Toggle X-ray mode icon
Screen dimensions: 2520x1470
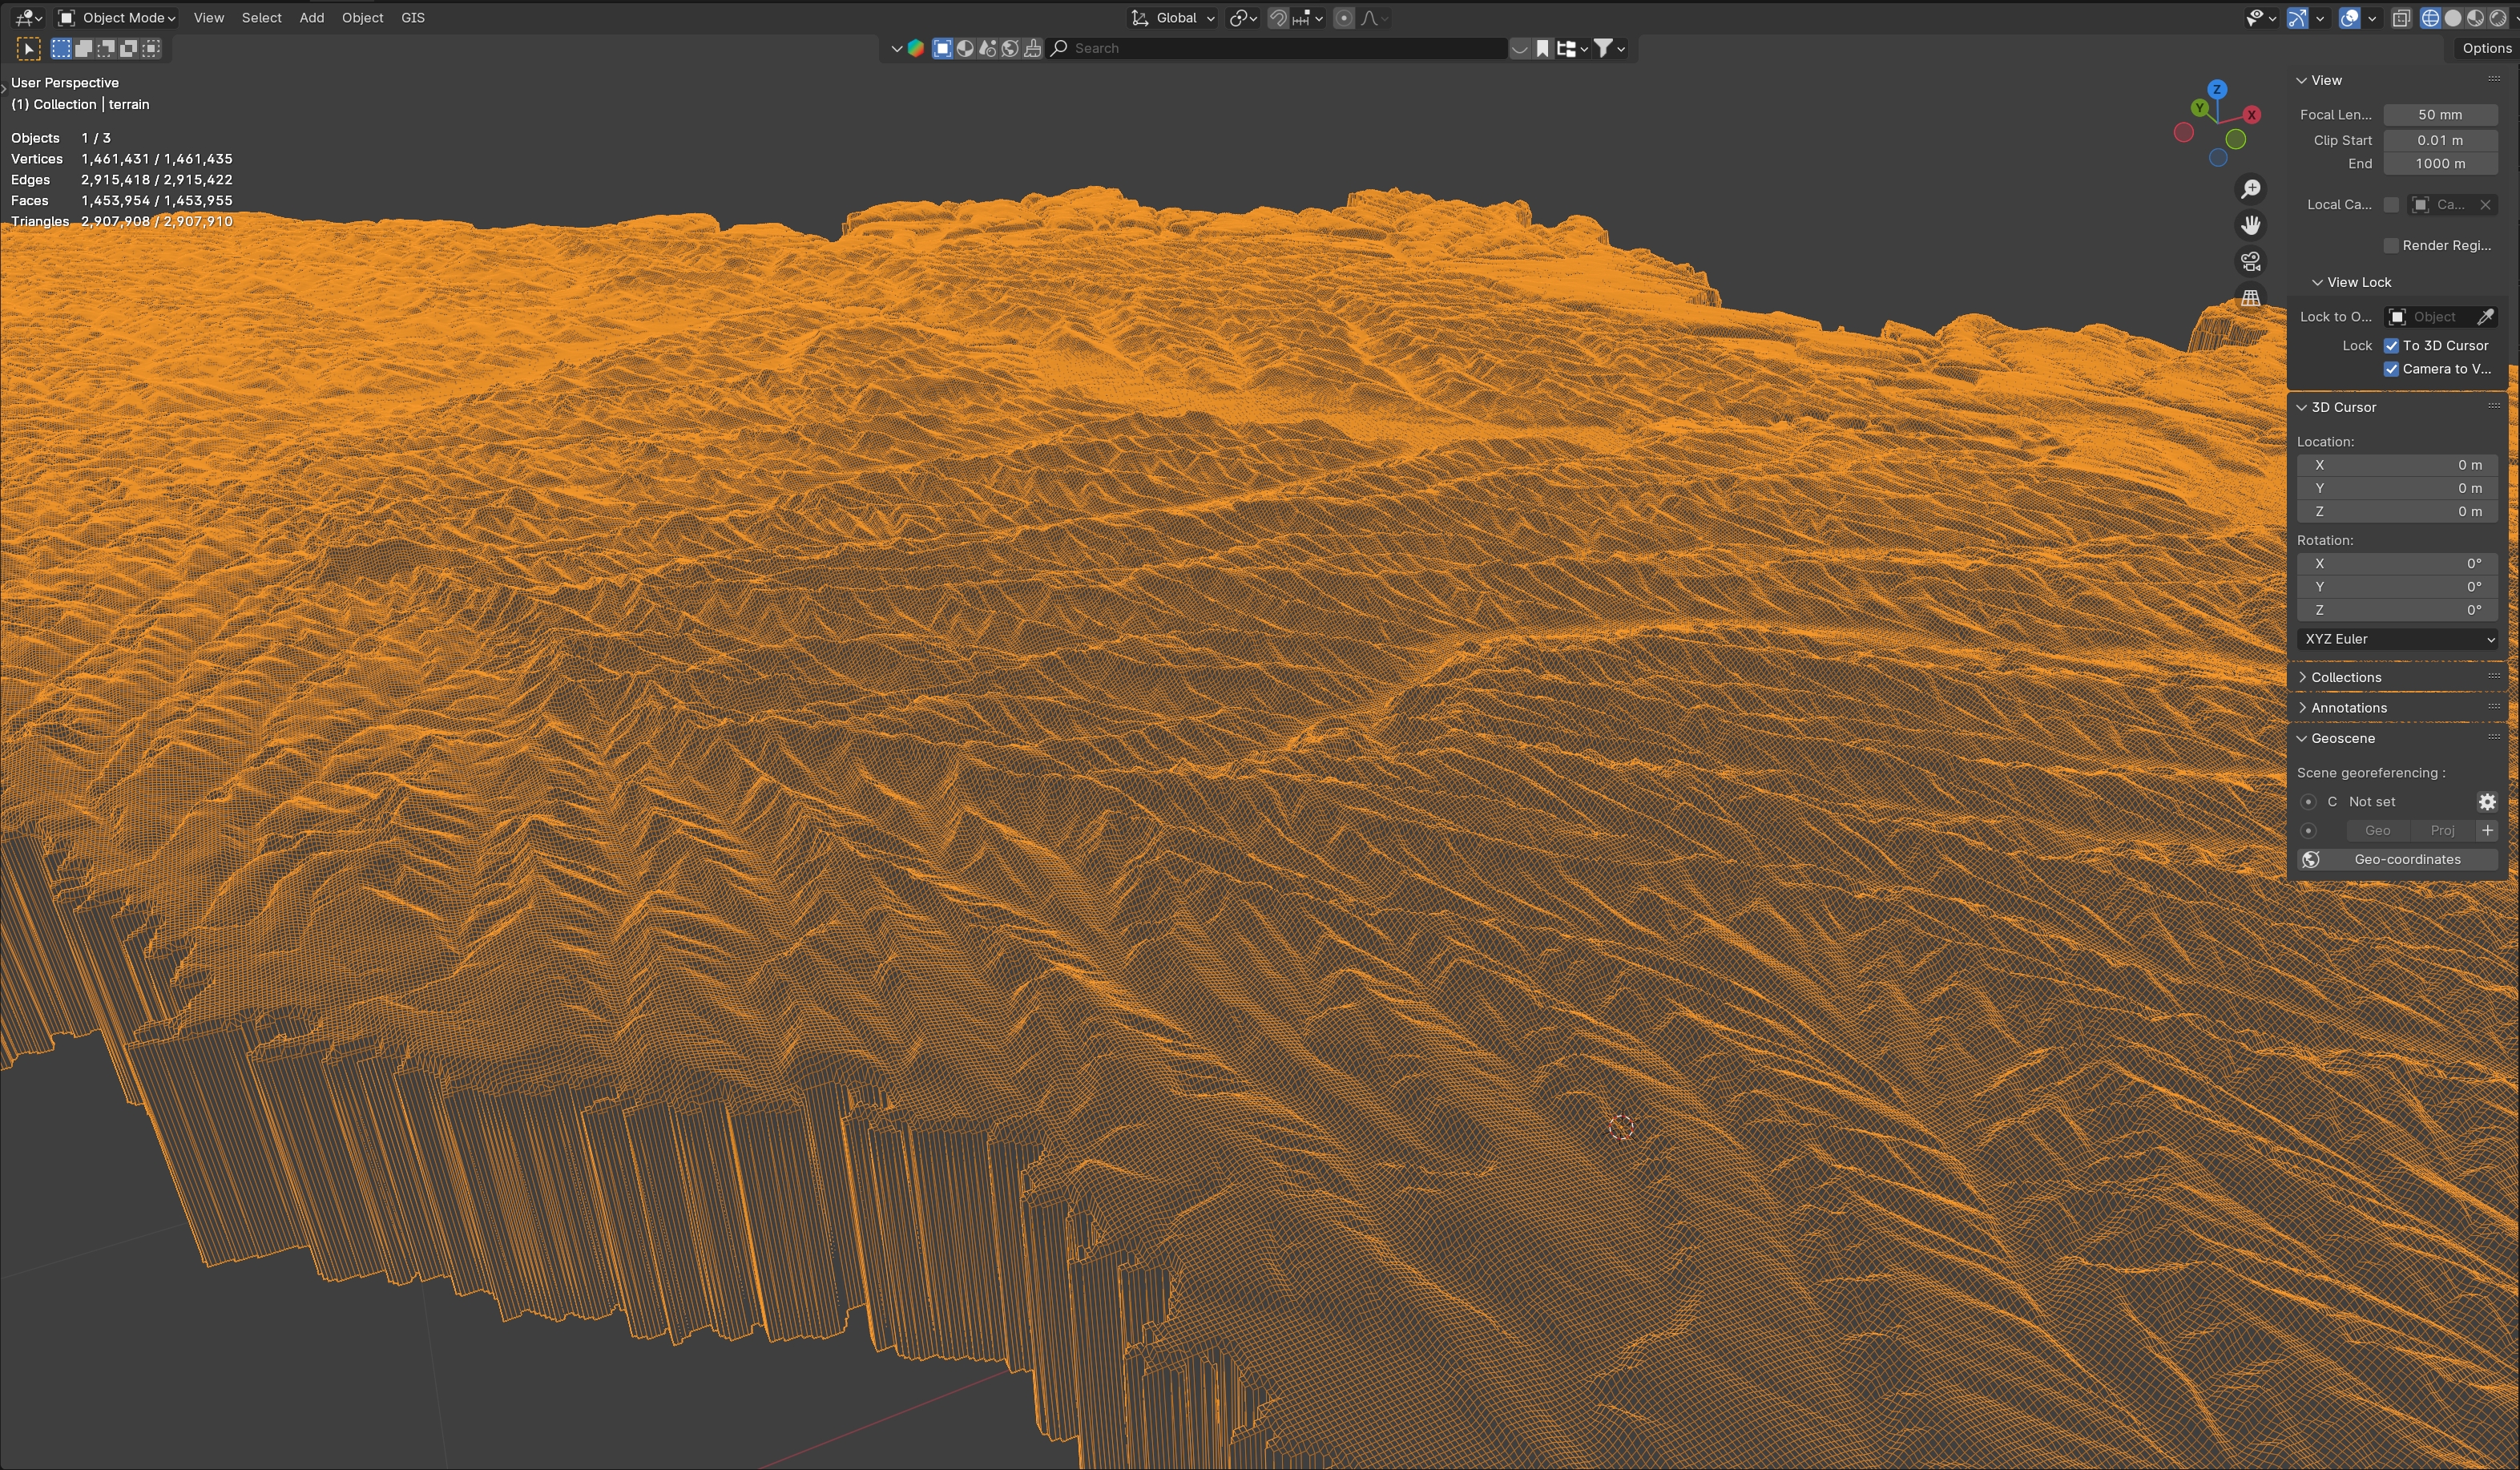(2401, 18)
